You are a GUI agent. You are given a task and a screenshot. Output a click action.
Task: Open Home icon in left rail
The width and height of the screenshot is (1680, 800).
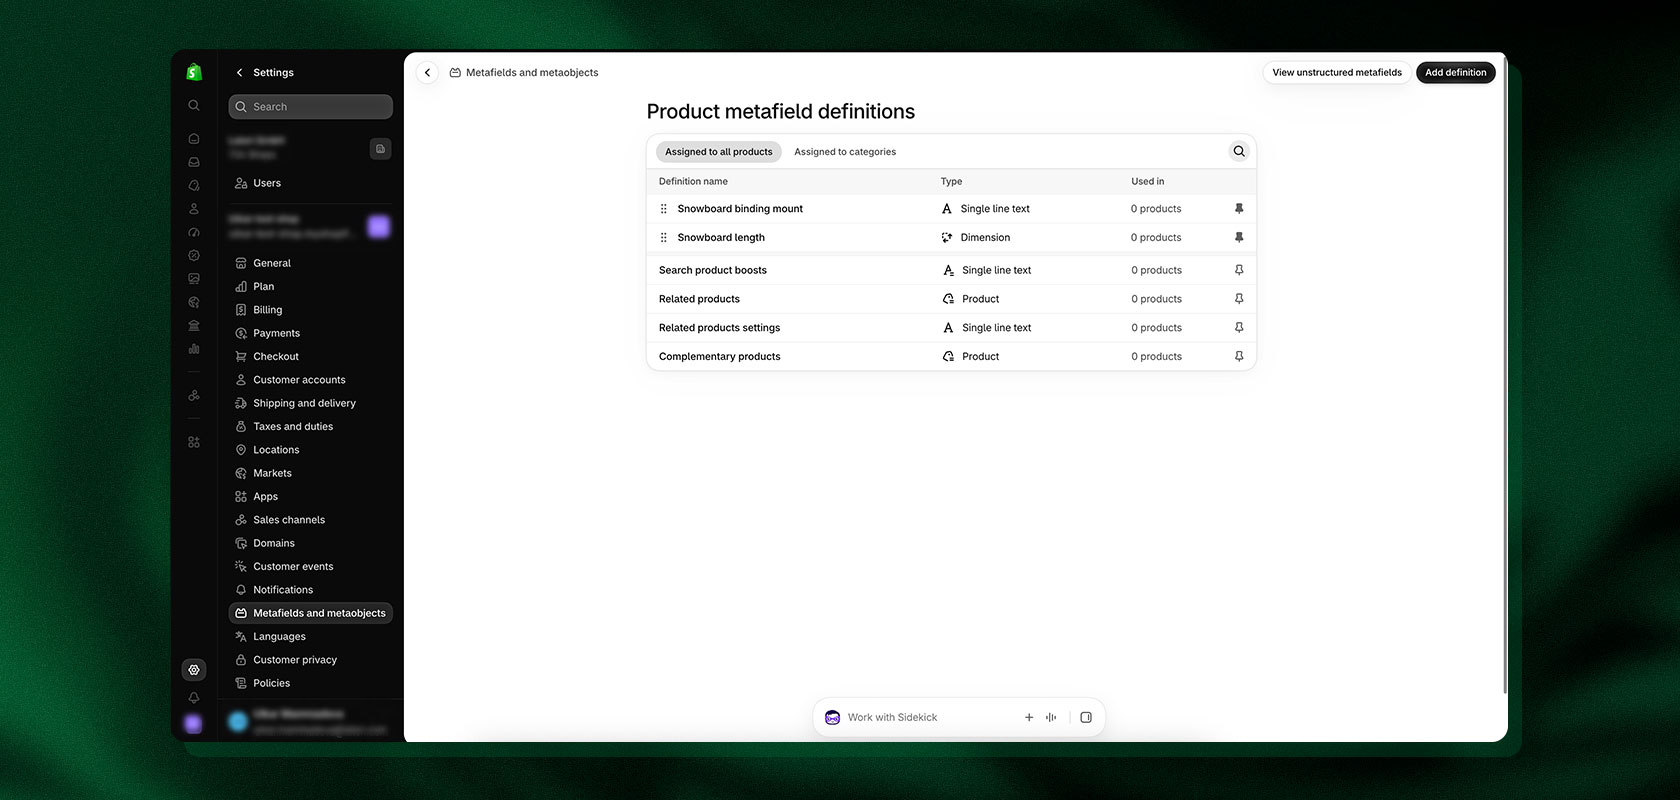point(194,139)
